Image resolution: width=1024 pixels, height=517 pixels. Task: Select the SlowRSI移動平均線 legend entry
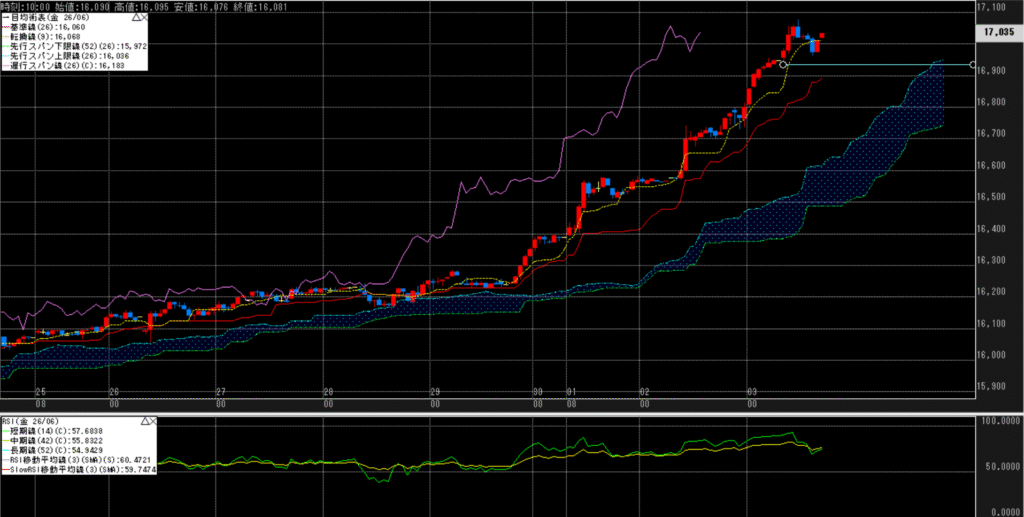pyautogui.click(x=78, y=469)
